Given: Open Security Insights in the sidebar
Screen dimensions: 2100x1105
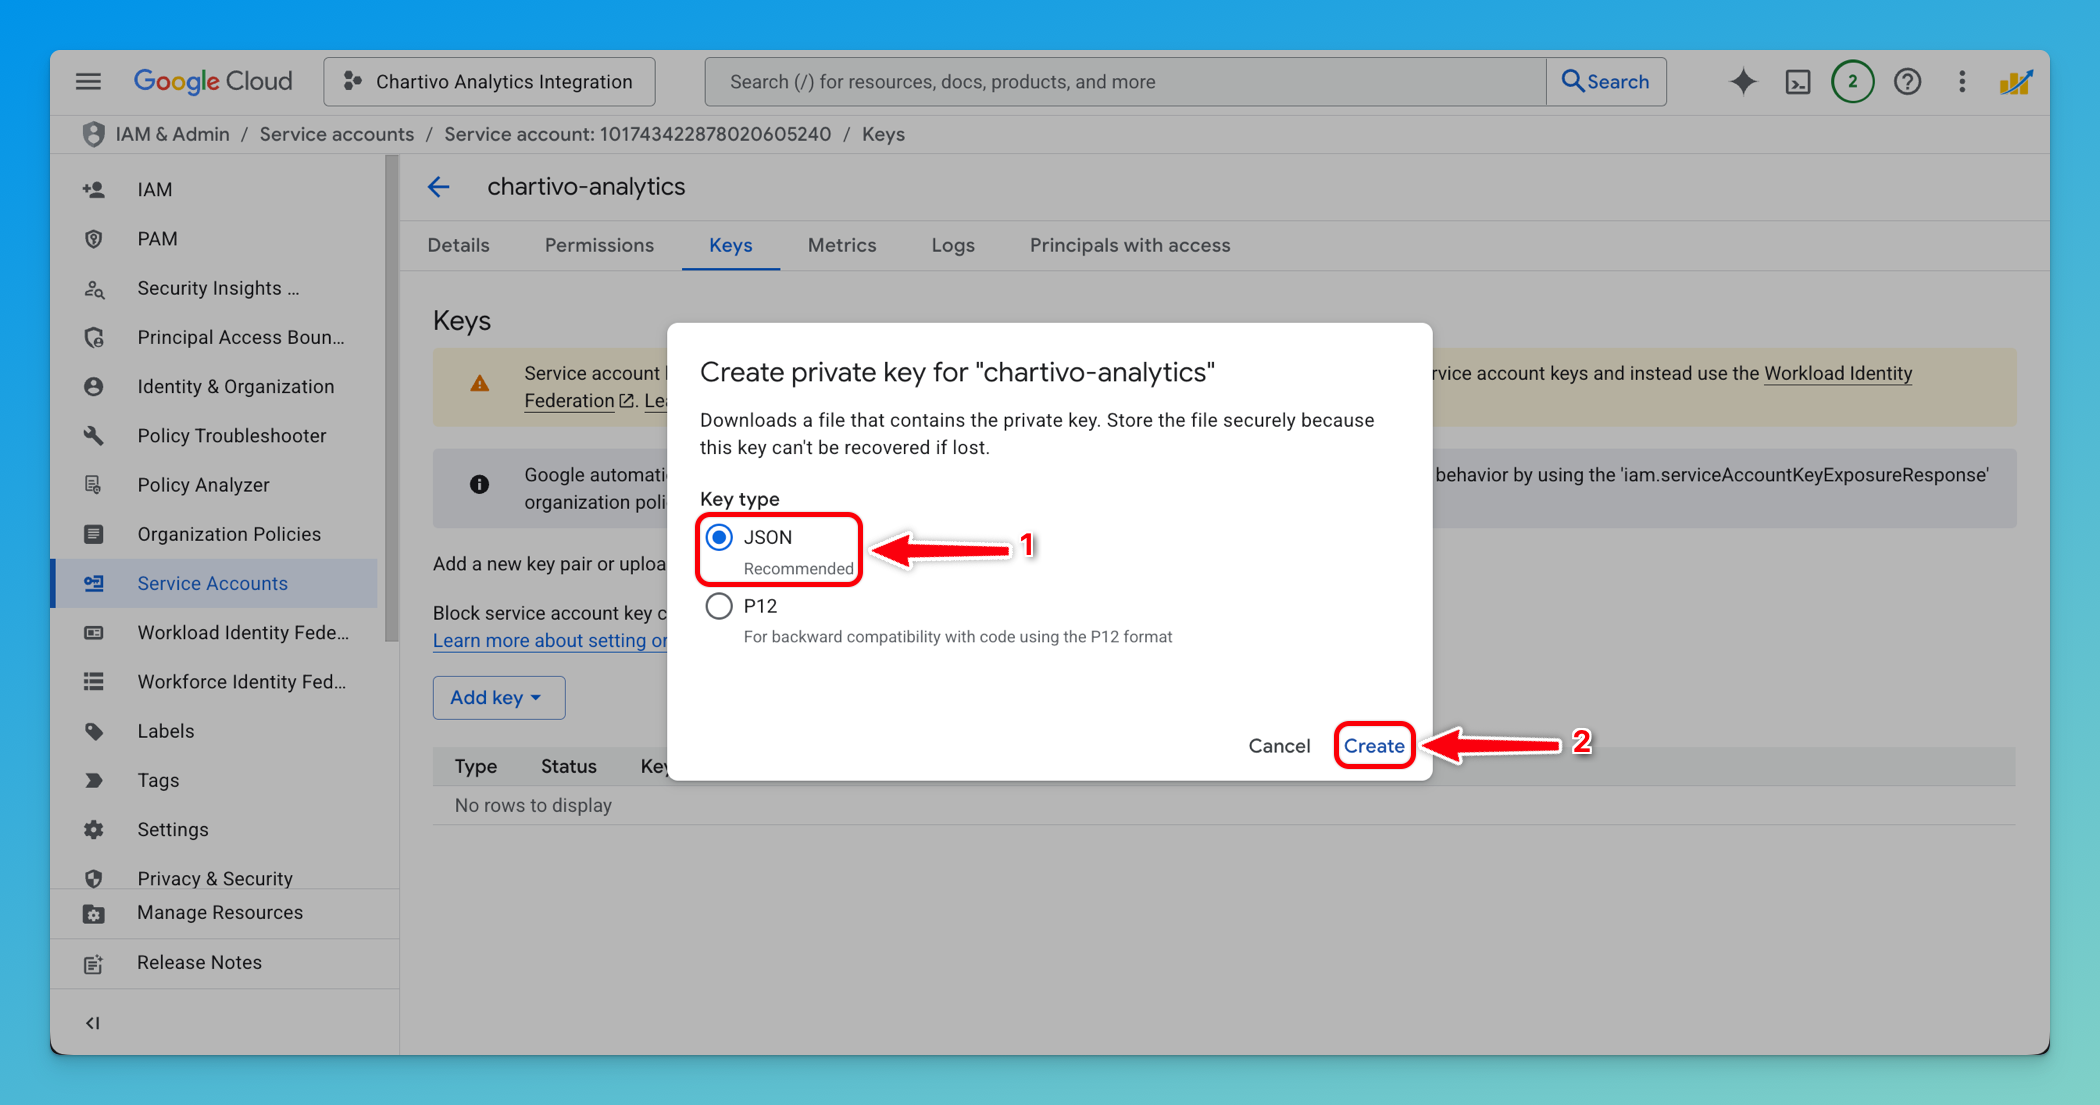Looking at the screenshot, I should tap(217, 288).
